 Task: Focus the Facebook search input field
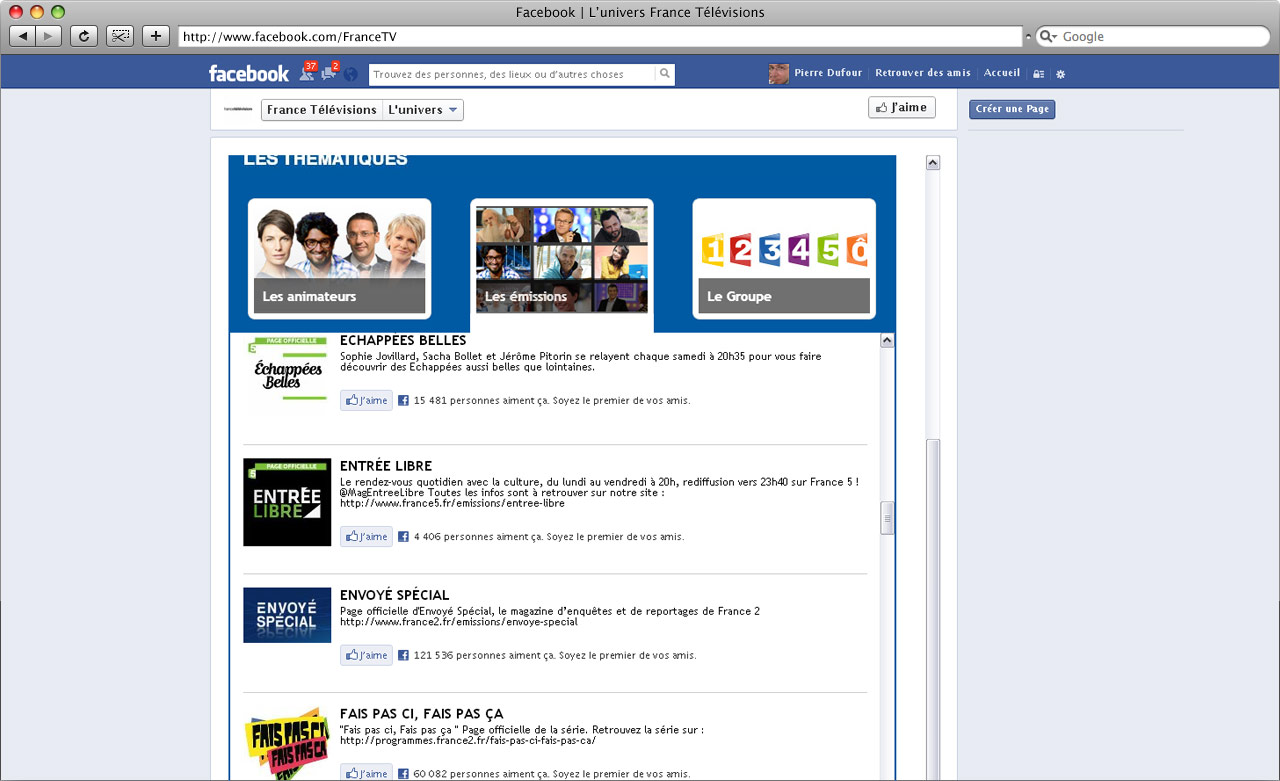[x=512, y=74]
